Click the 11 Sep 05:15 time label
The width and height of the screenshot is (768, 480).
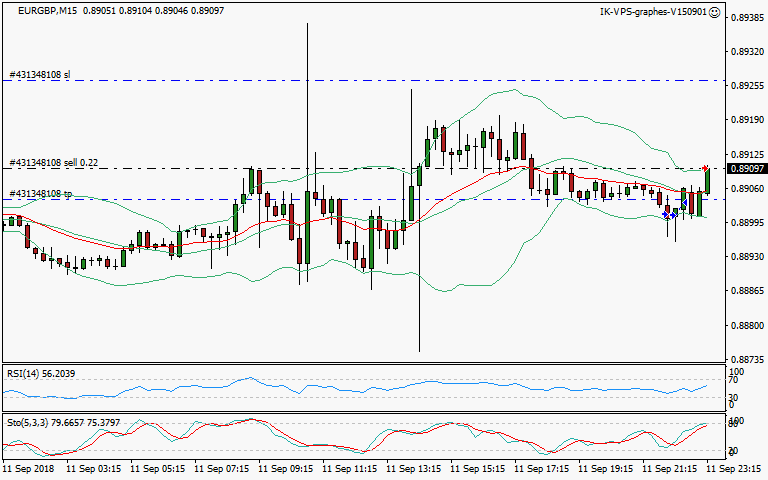tap(158, 469)
